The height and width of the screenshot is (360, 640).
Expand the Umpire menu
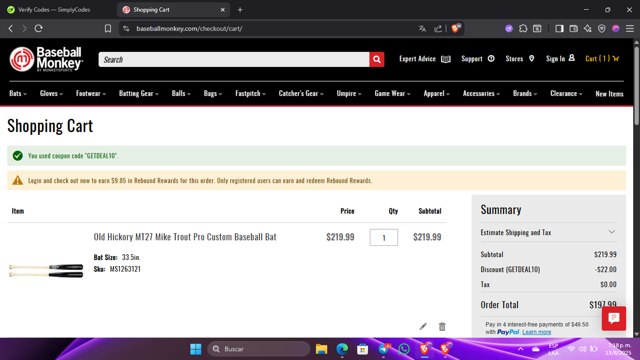pyautogui.click(x=349, y=93)
